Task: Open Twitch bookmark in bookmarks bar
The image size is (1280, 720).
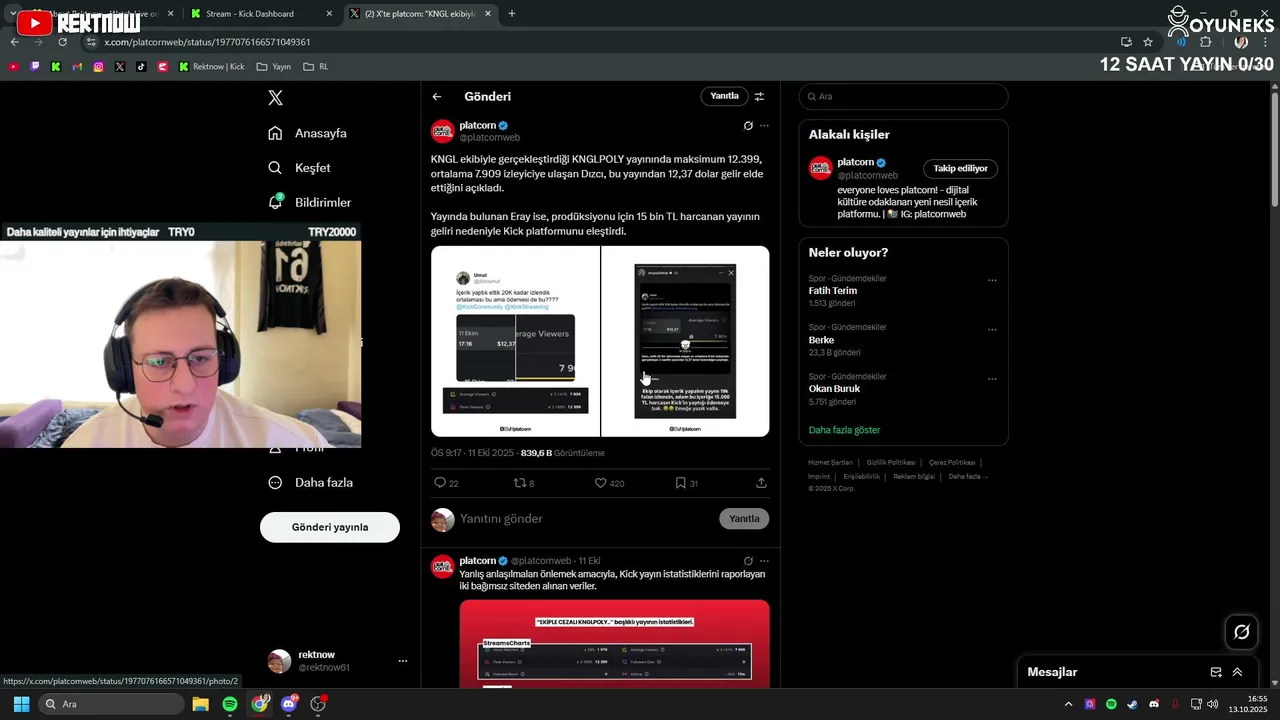Action: click(x=35, y=67)
